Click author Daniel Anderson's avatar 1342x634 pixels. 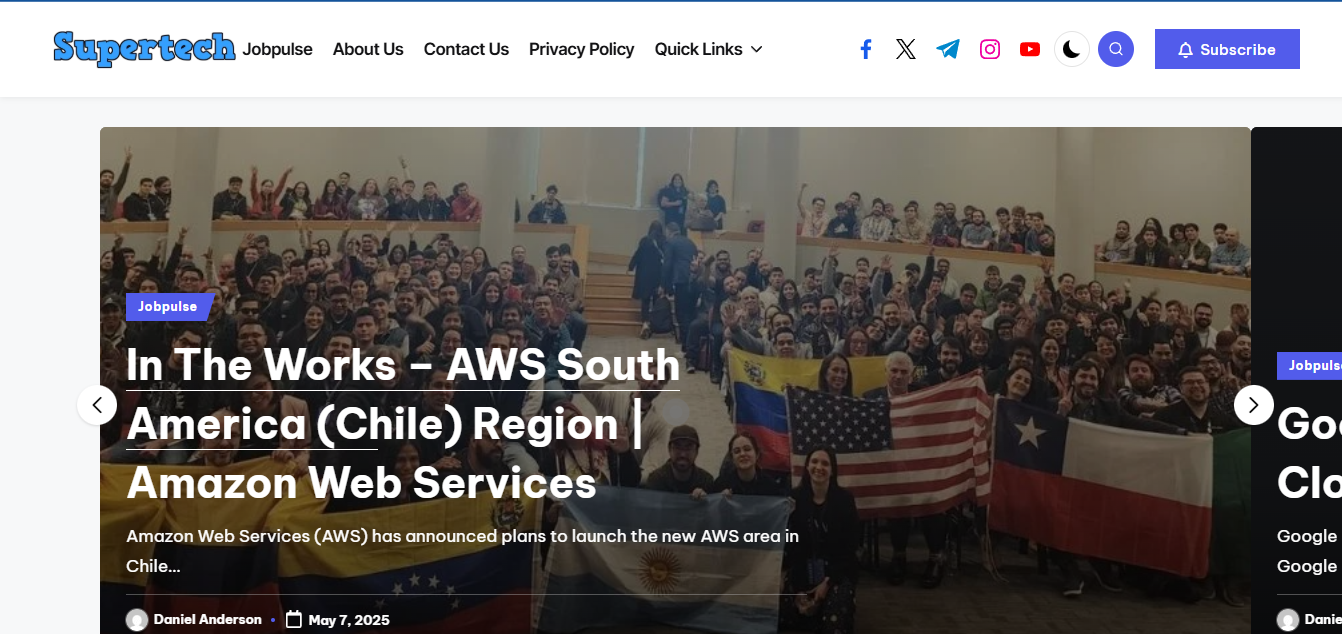pyautogui.click(x=137, y=620)
